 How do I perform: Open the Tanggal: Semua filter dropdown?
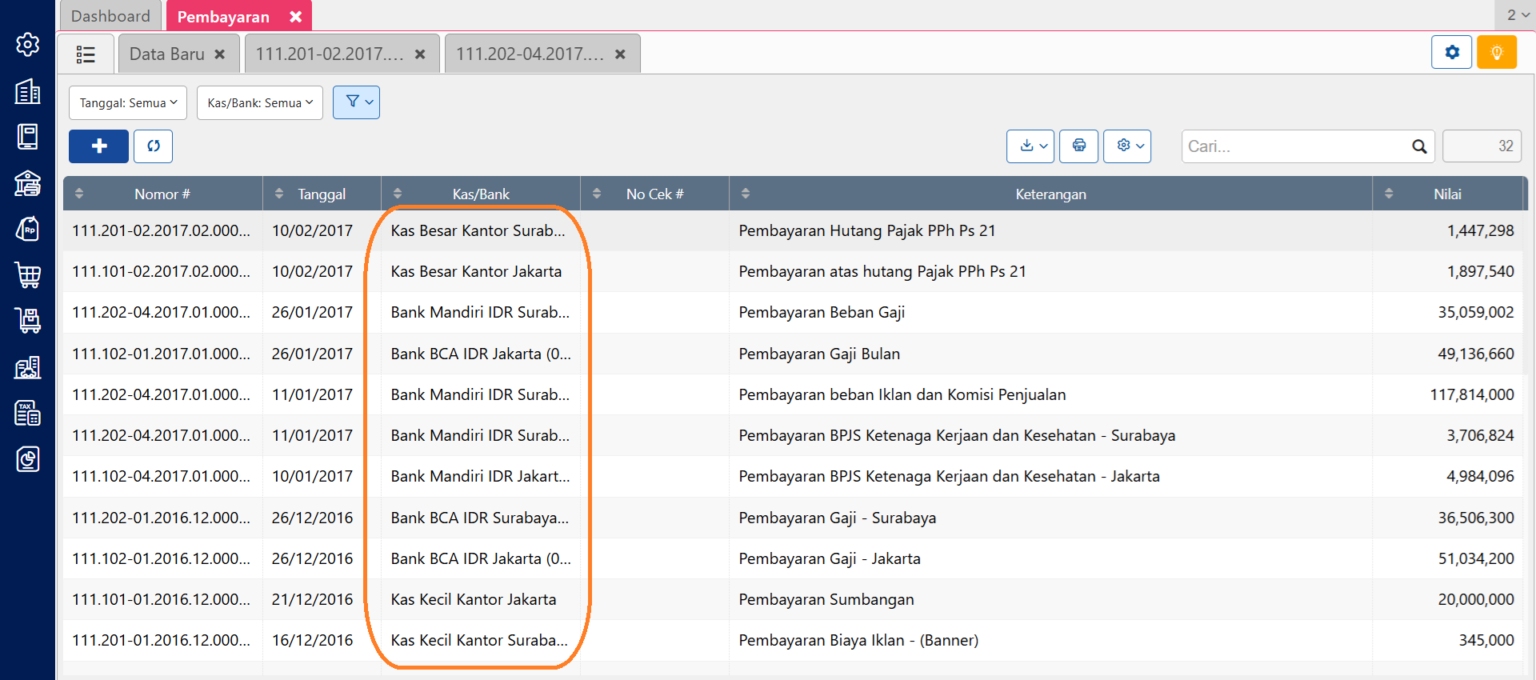(127, 102)
